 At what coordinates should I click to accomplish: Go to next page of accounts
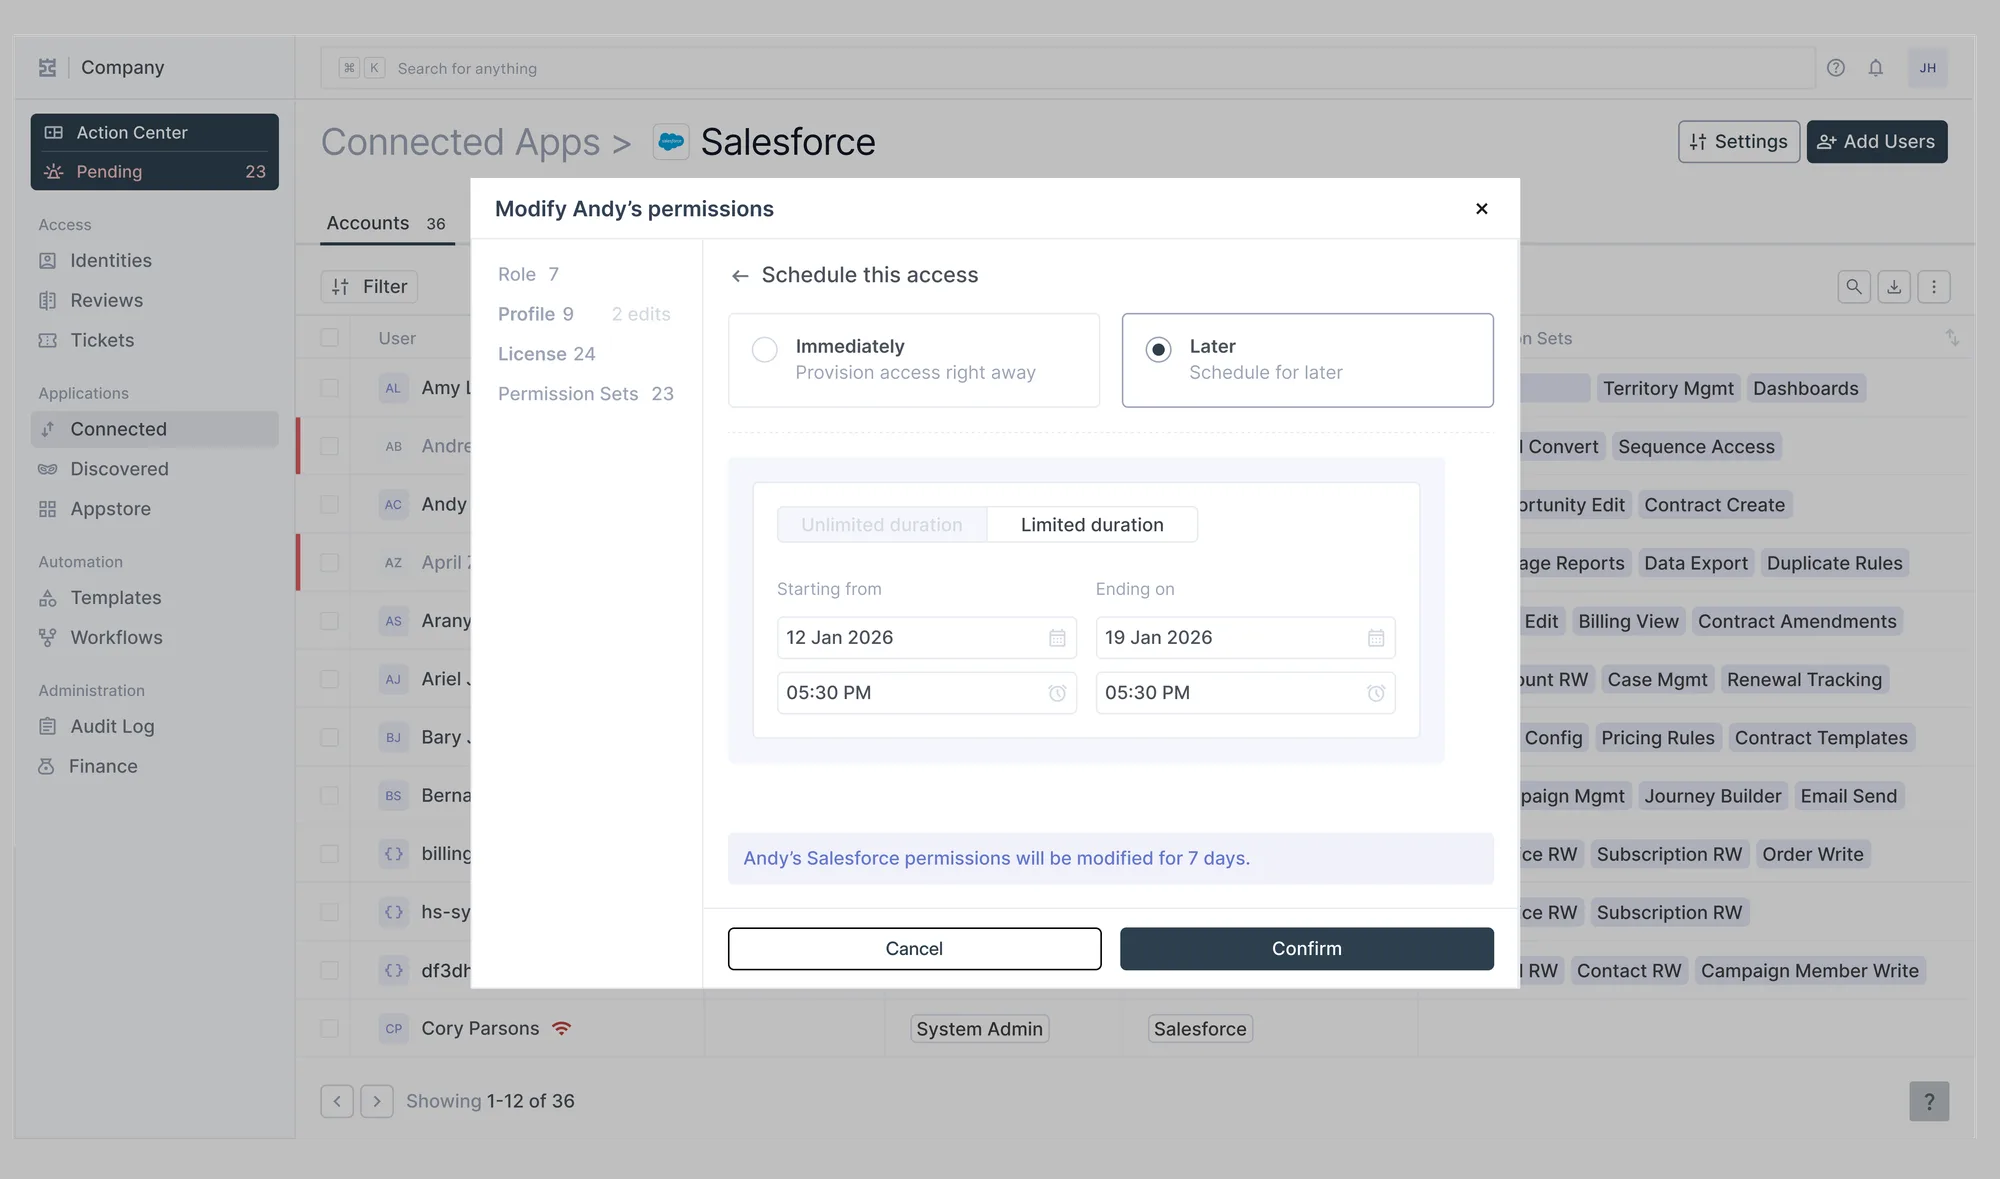click(377, 1101)
